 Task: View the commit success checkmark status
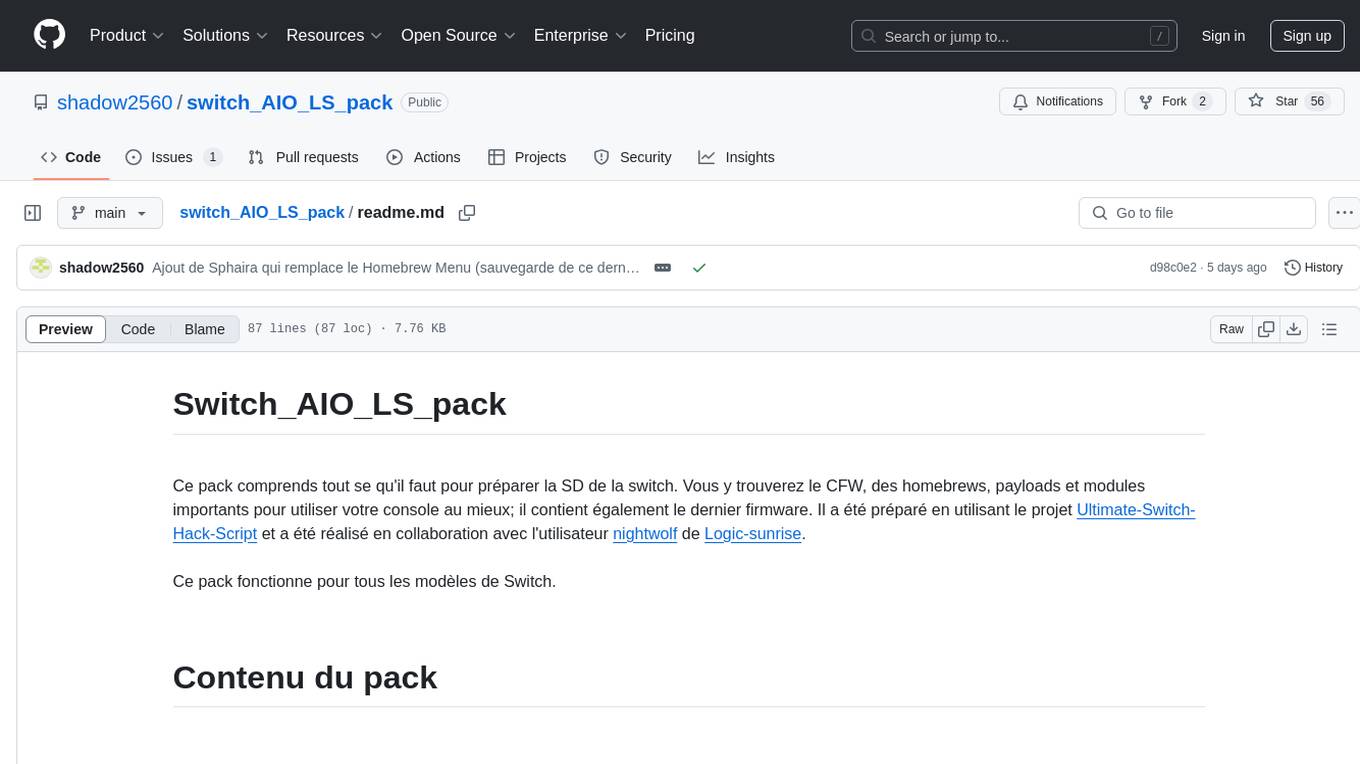[699, 268]
